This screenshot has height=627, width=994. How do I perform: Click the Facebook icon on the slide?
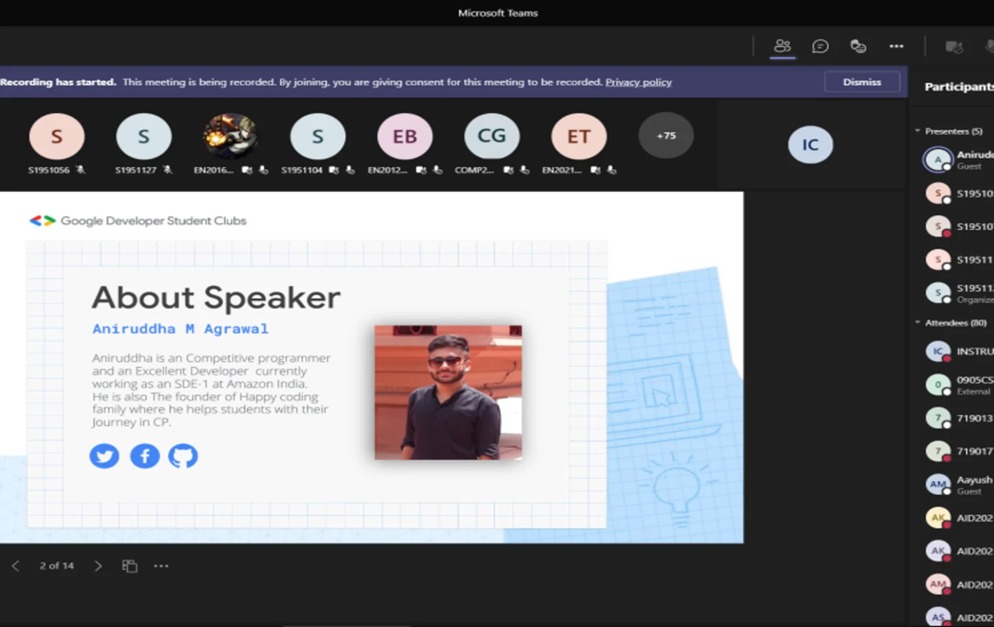[145, 456]
